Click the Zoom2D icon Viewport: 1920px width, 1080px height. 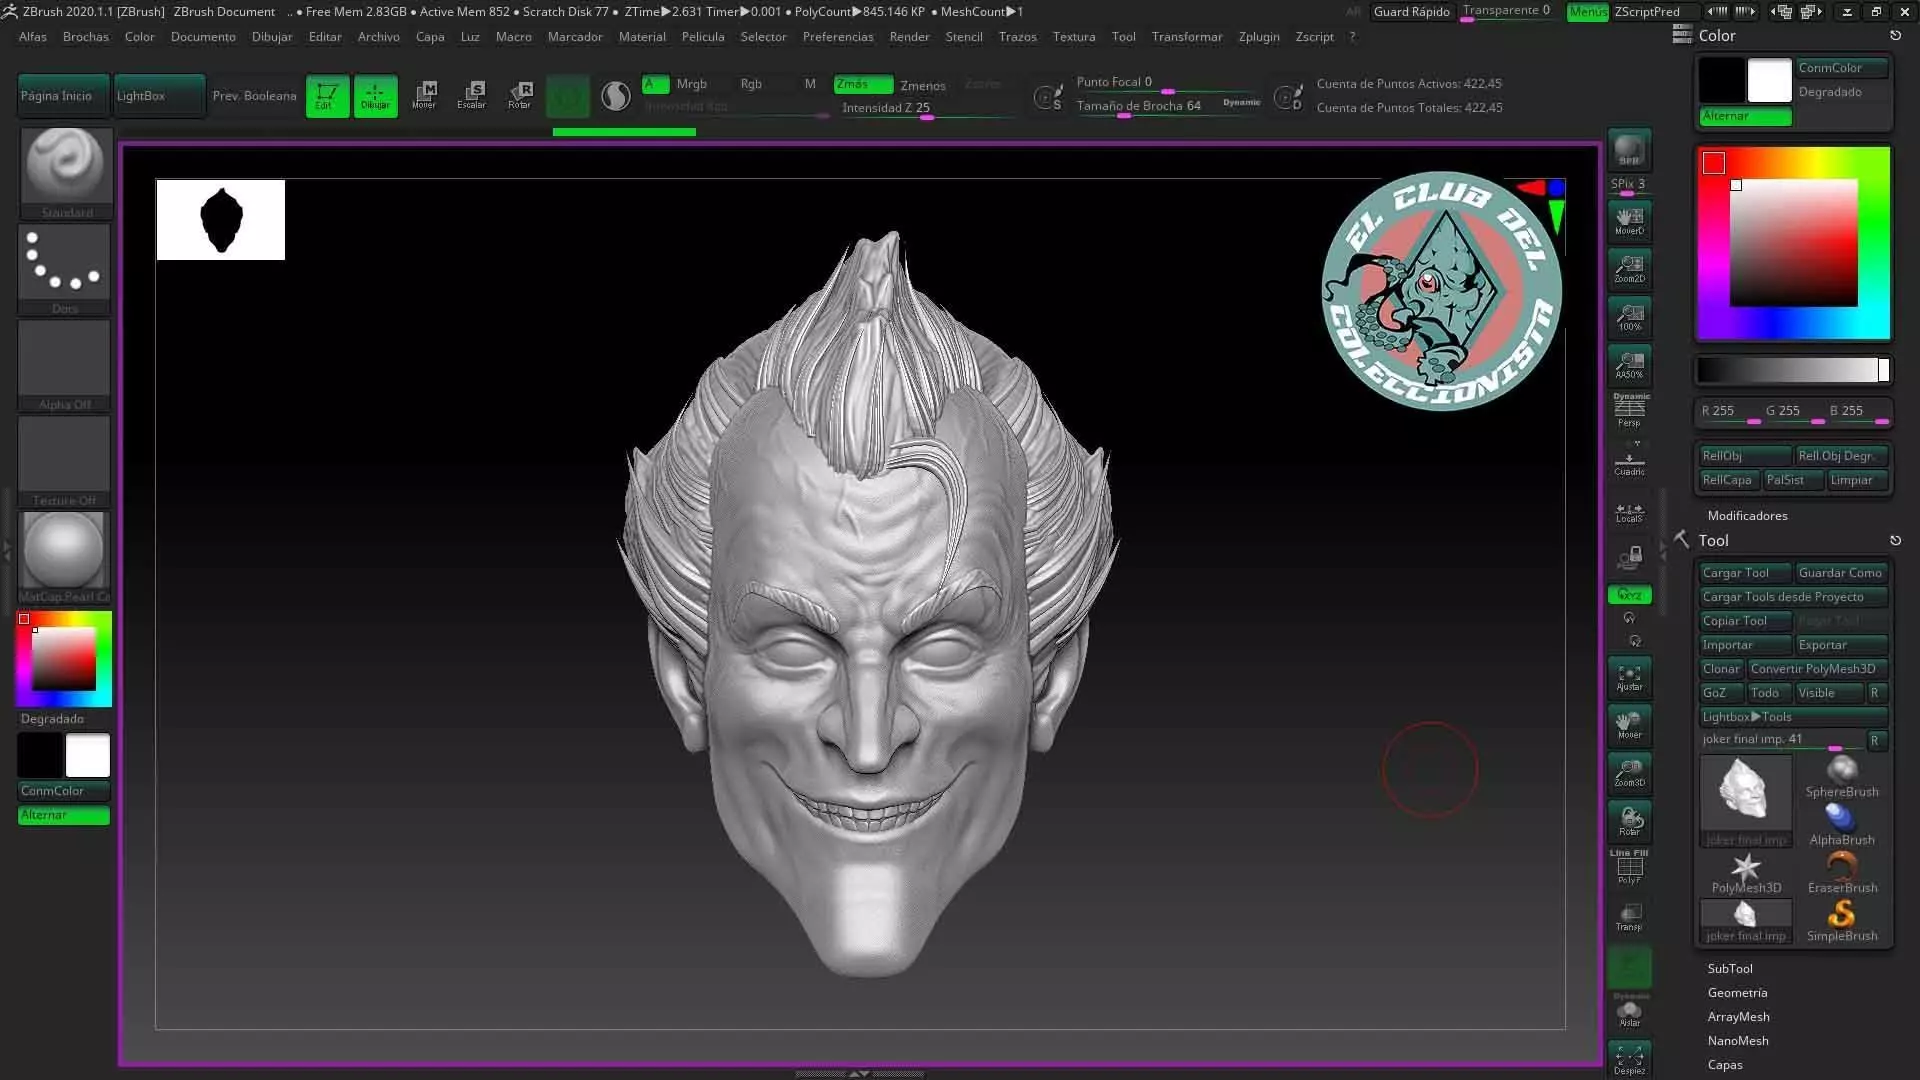point(1629,268)
